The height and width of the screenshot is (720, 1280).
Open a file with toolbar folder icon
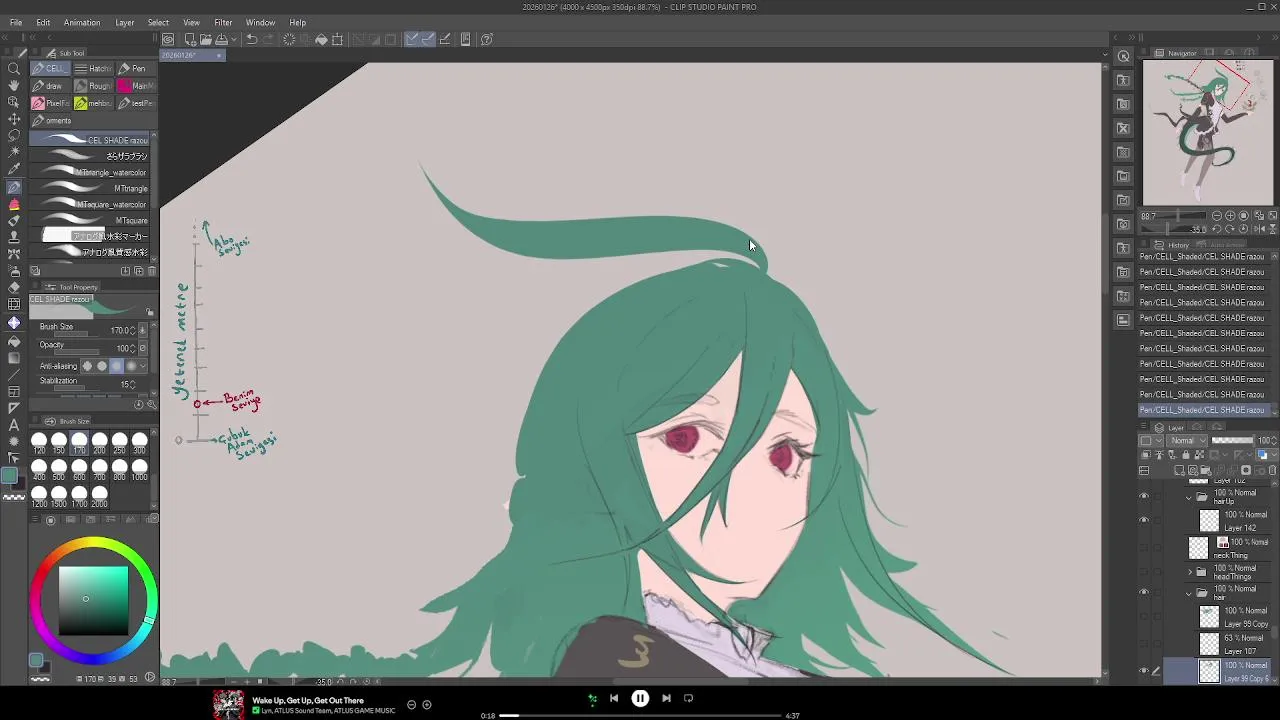[205, 40]
